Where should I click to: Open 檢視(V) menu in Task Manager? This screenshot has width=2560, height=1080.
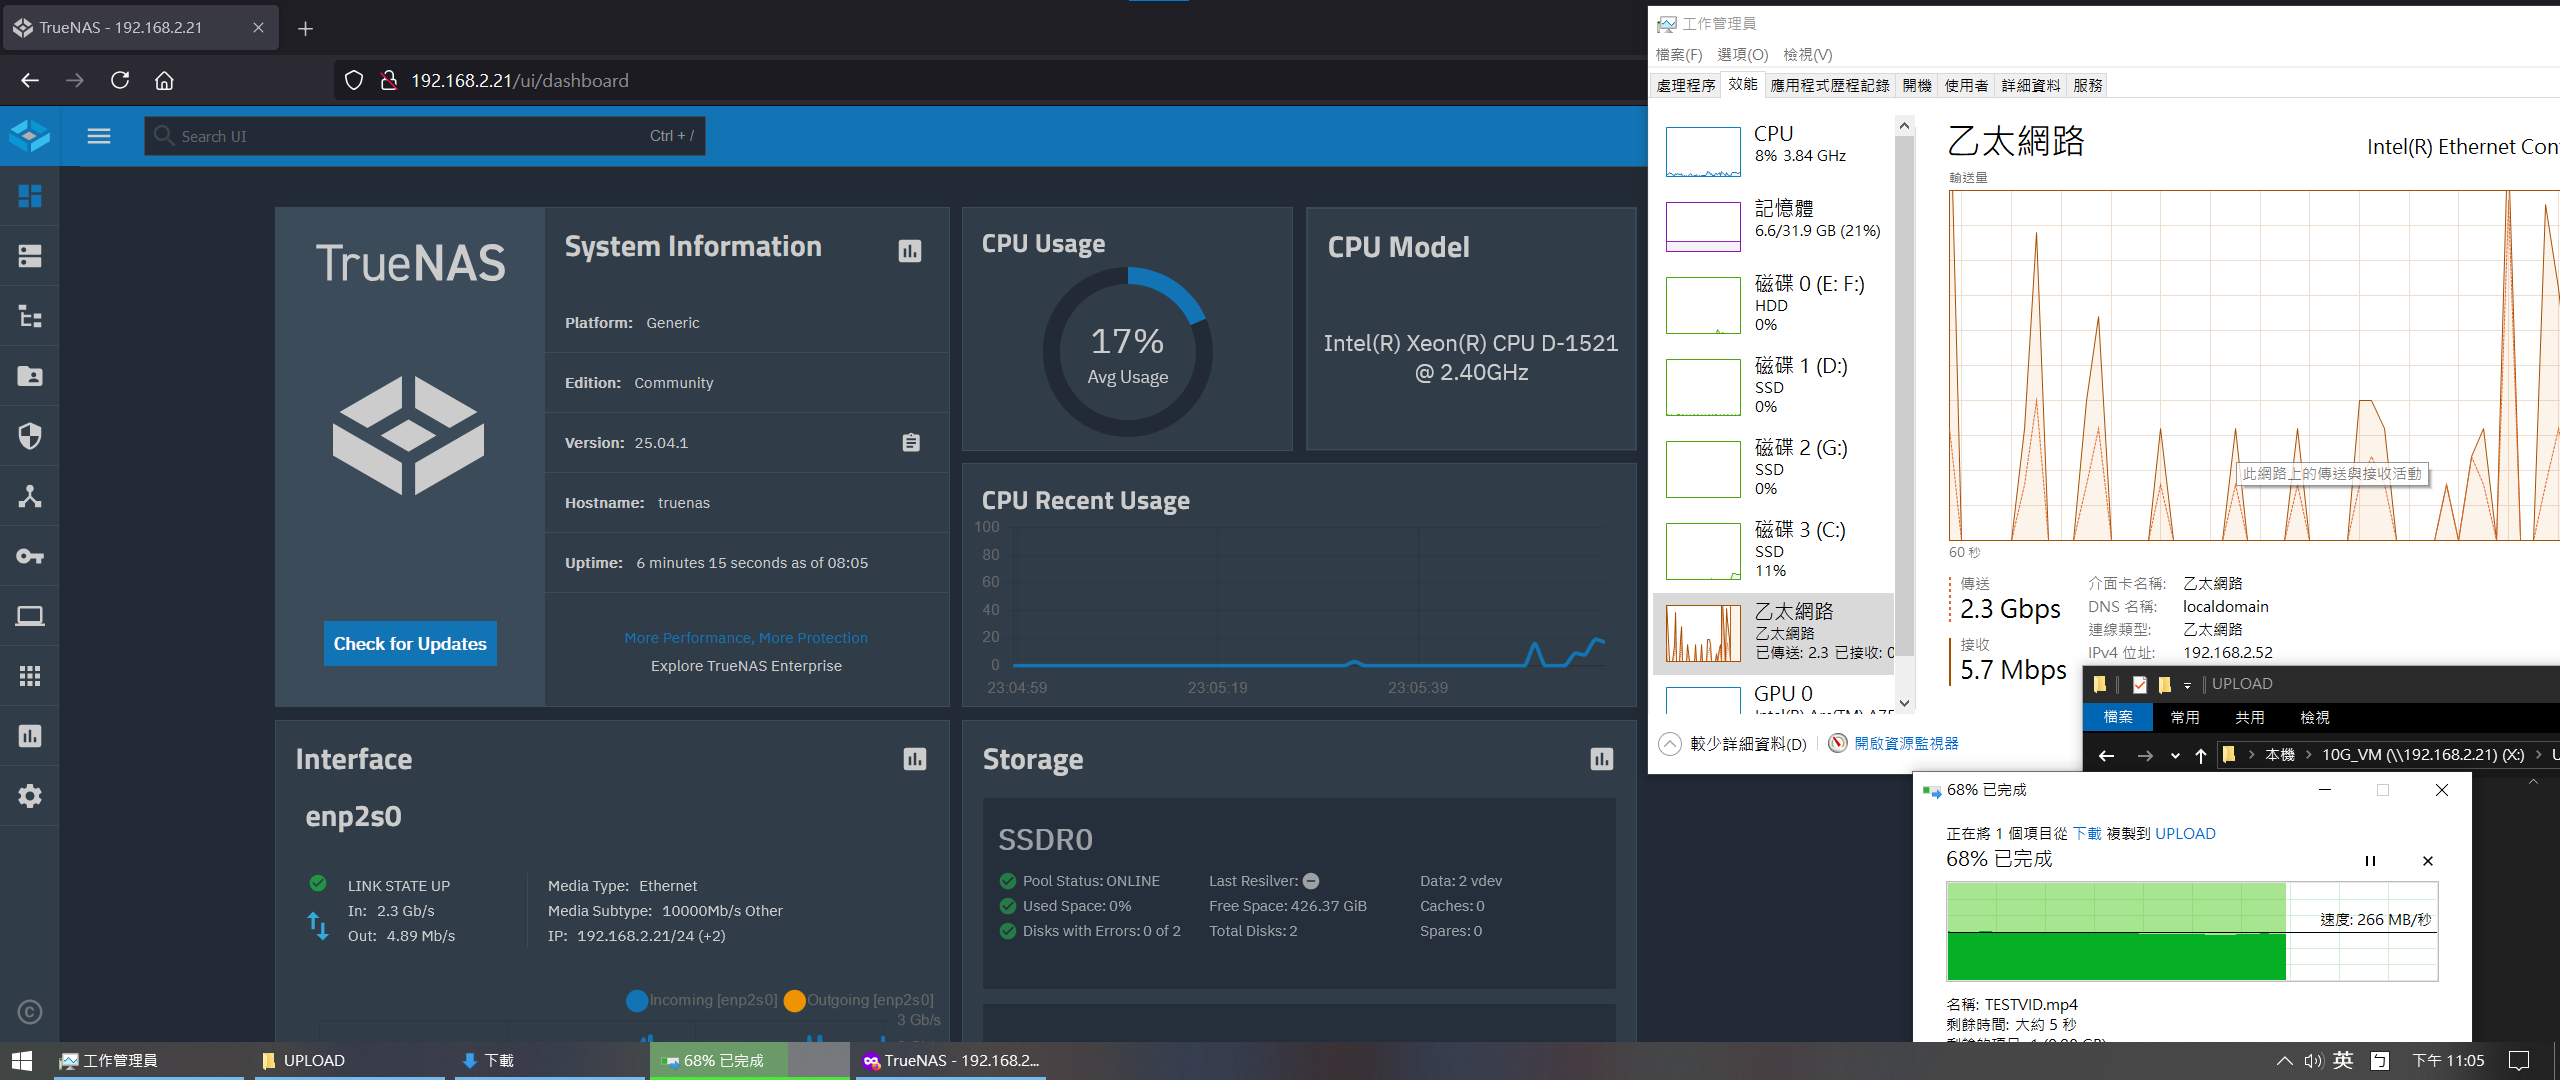tap(1807, 54)
